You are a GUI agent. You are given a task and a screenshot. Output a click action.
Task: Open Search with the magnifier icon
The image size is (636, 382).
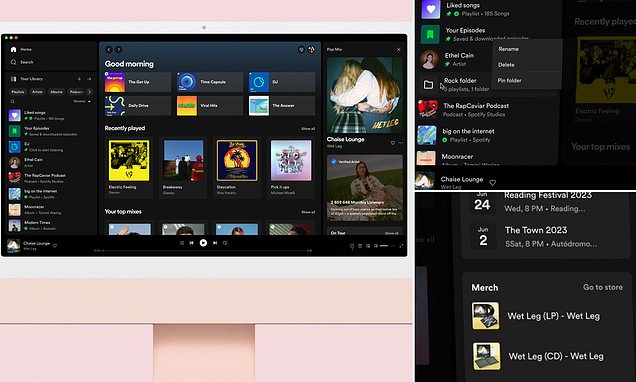[13, 62]
